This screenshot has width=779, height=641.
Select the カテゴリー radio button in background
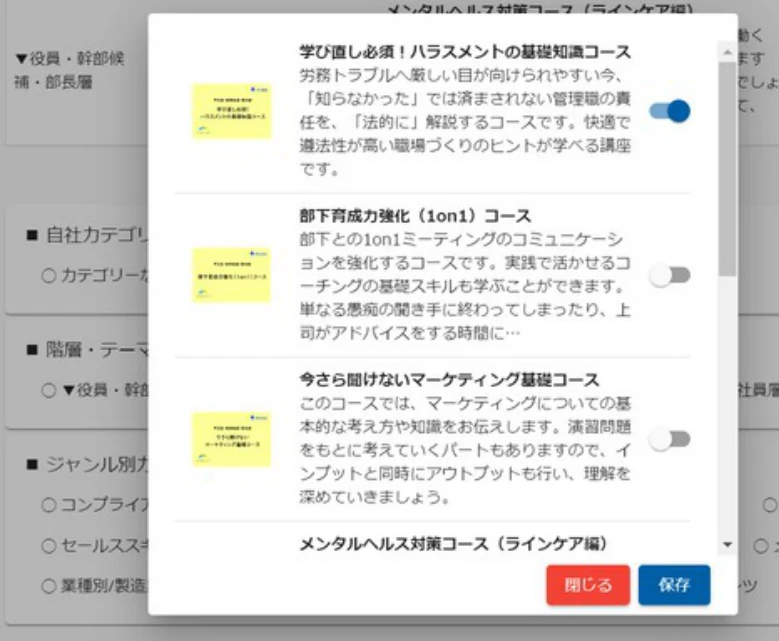point(49,275)
